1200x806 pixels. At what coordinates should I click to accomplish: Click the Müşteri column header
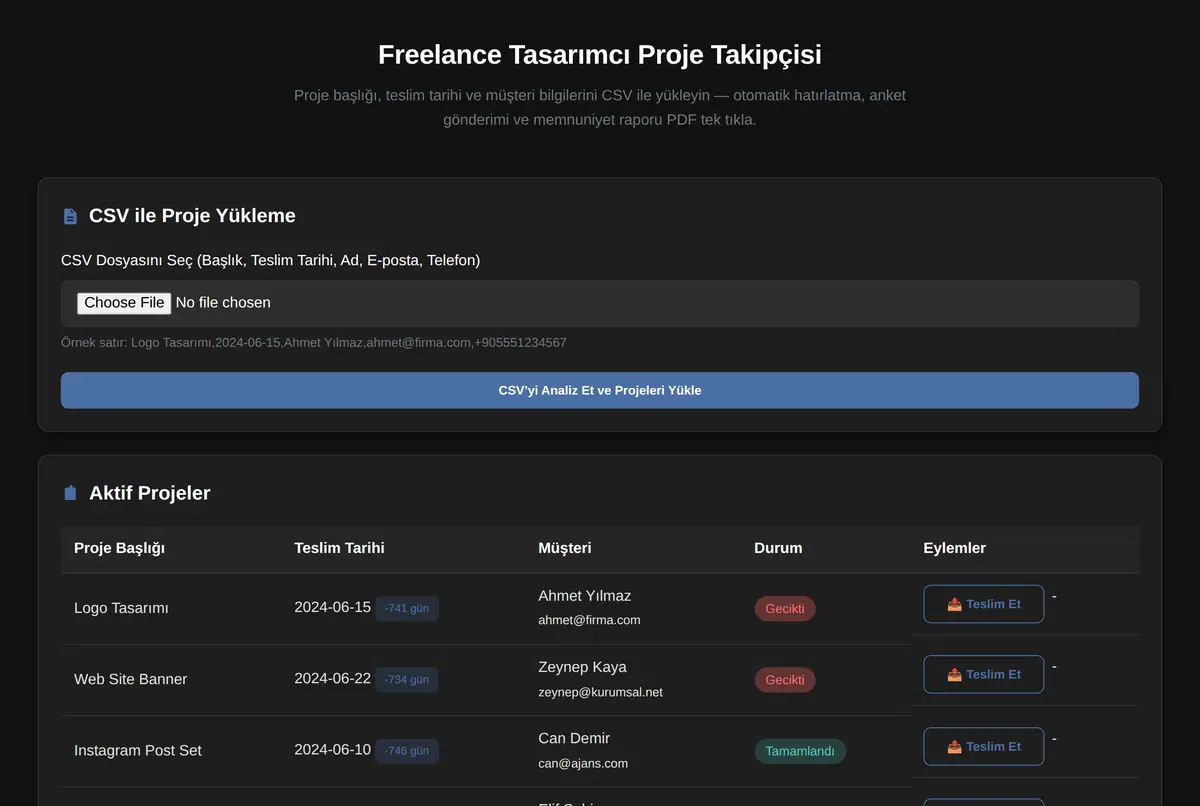click(565, 548)
